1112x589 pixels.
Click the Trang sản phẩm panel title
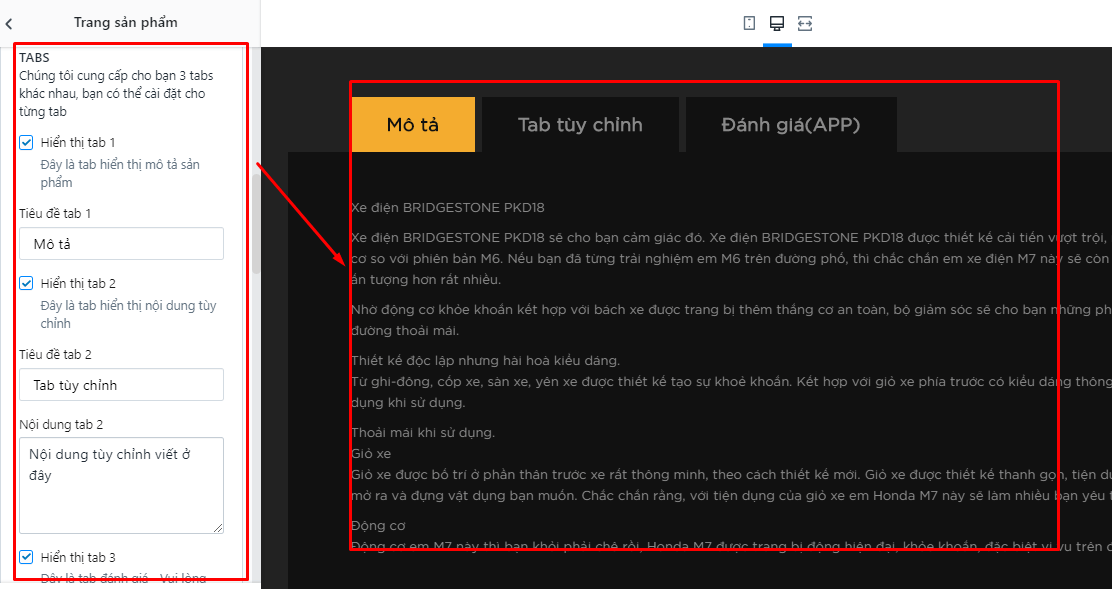(126, 23)
